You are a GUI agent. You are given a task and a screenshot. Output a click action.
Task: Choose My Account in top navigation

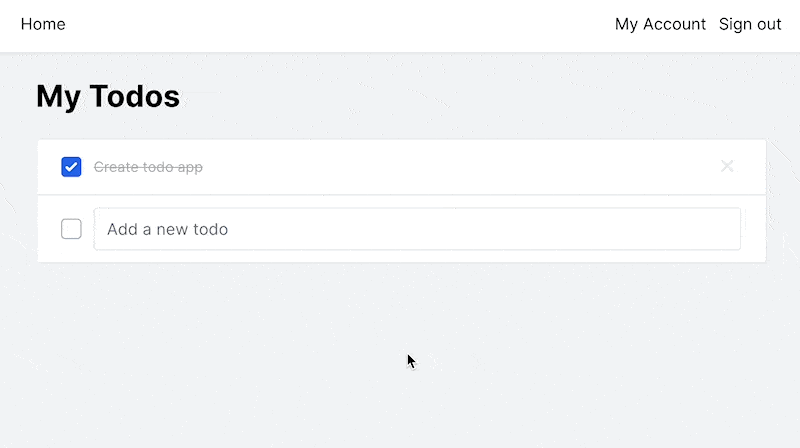[x=660, y=24]
